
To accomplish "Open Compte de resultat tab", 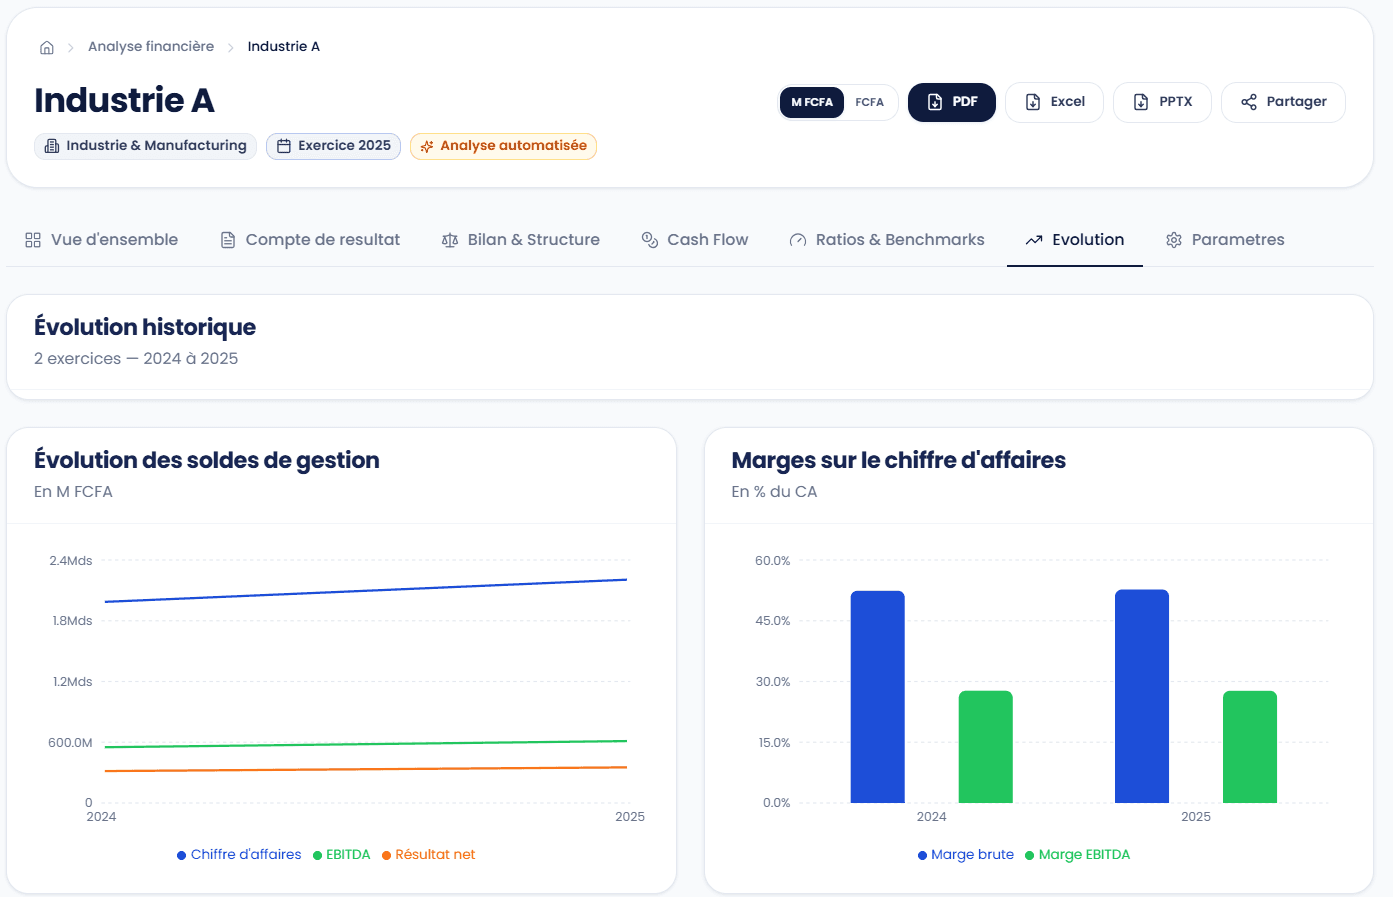I will (x=310, y=240).
